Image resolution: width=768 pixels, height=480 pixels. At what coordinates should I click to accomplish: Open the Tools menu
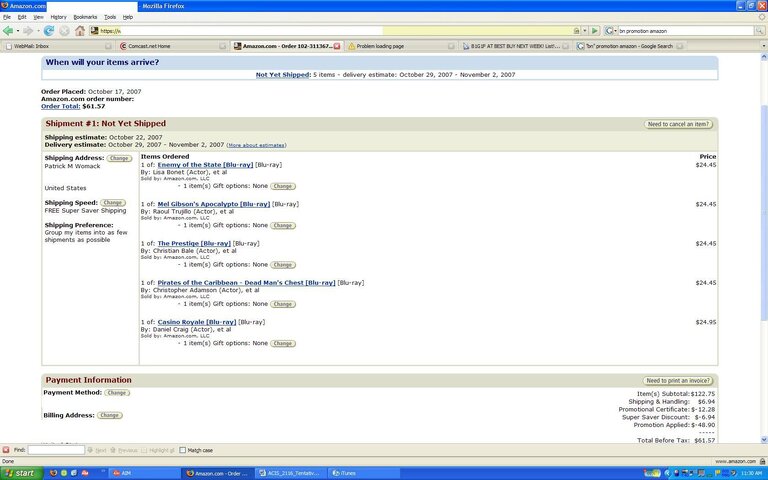(110, 17)
